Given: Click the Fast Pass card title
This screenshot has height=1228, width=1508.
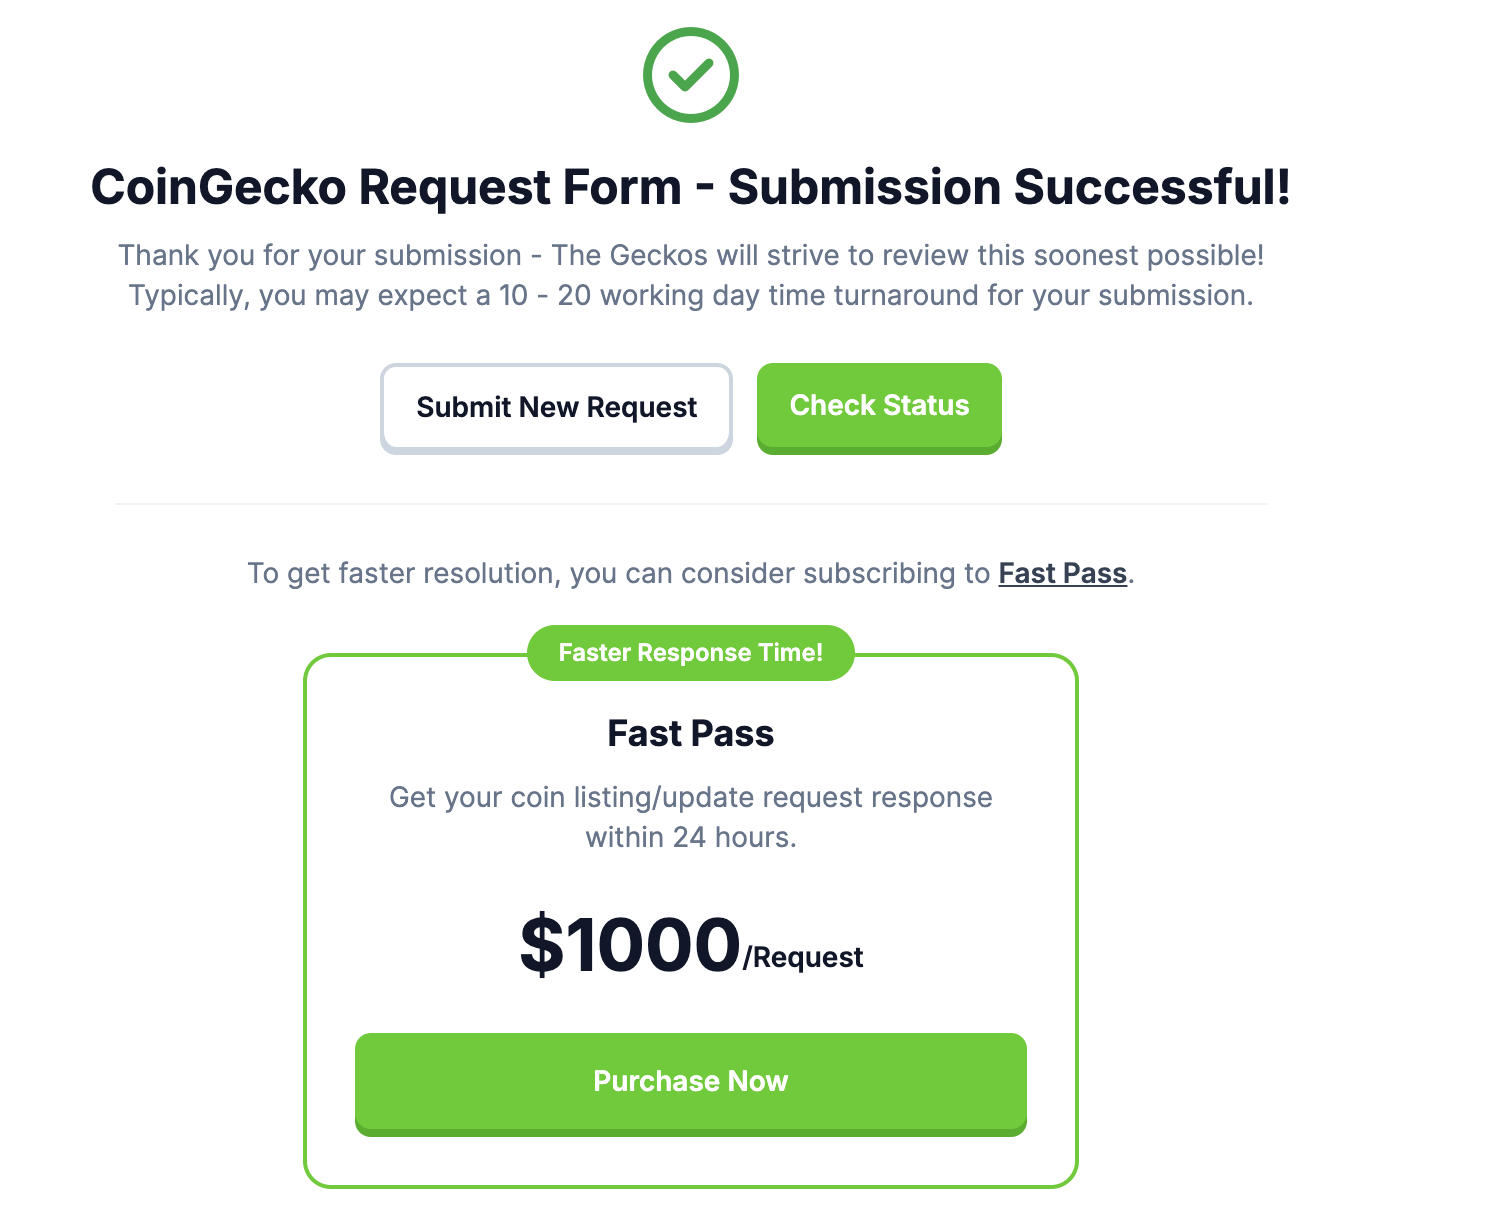Looking at the screenshot, I should pyautogui.click(x=690, y=733).
